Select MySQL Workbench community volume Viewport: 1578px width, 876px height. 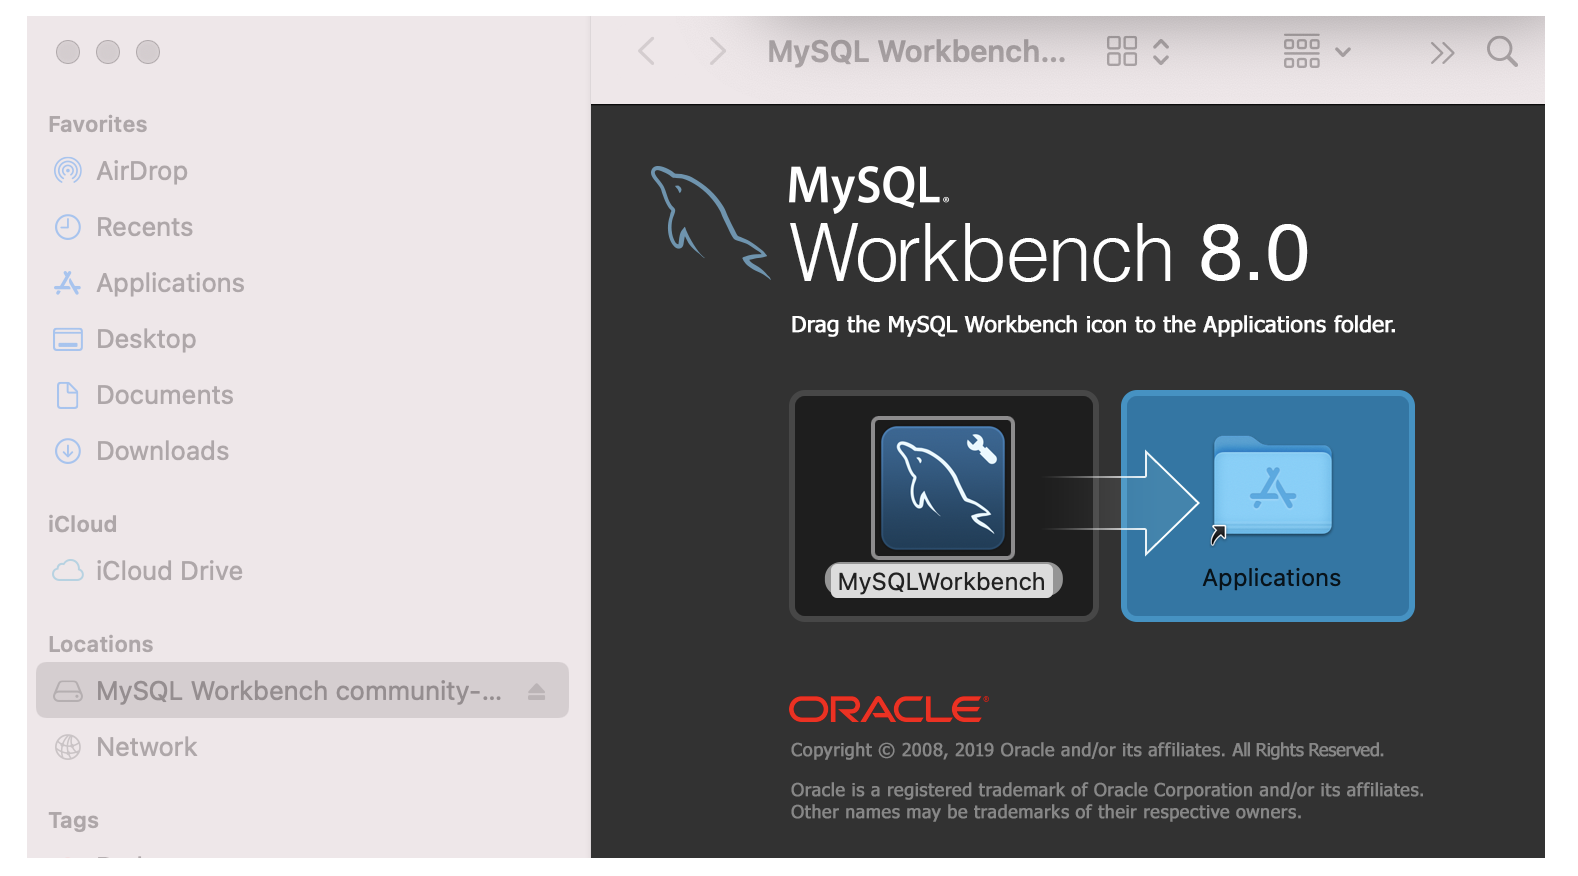(302, 690)
